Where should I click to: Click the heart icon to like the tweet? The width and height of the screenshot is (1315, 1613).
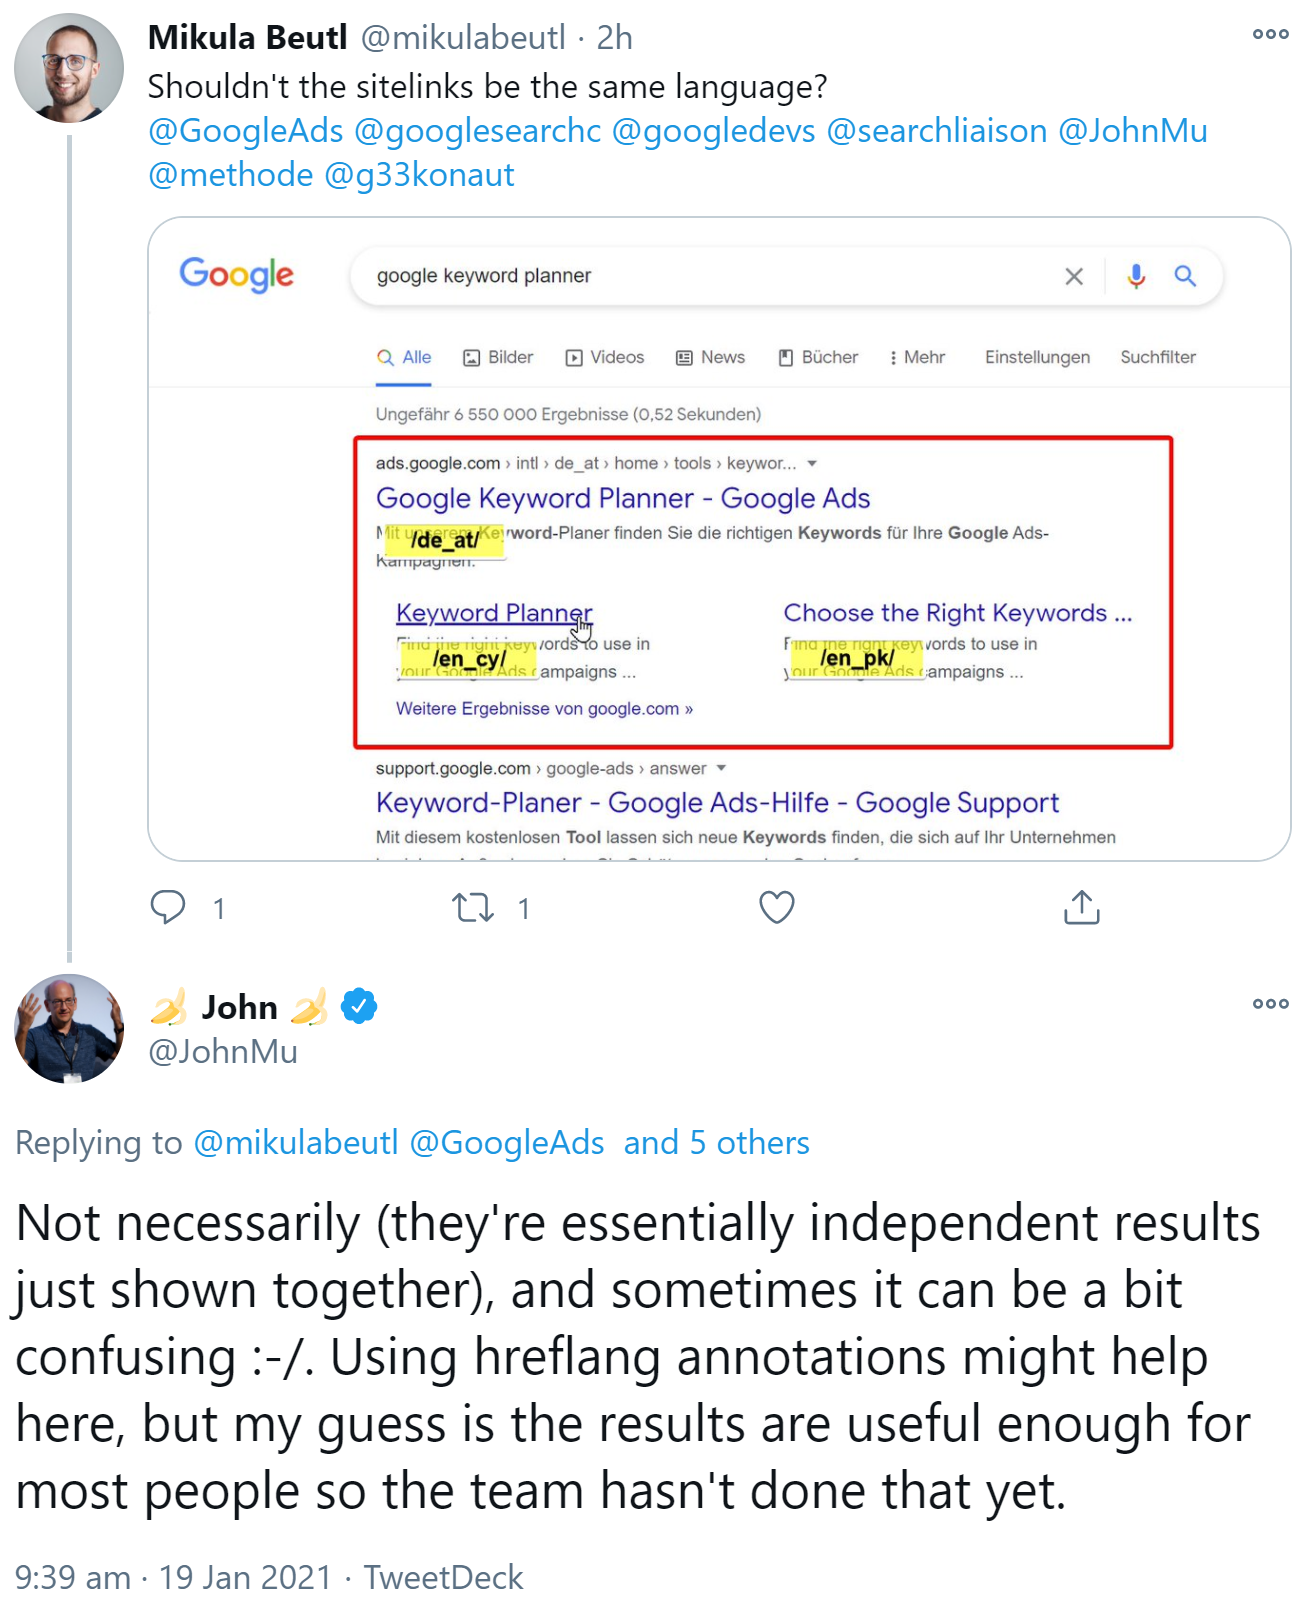(776, 907)
